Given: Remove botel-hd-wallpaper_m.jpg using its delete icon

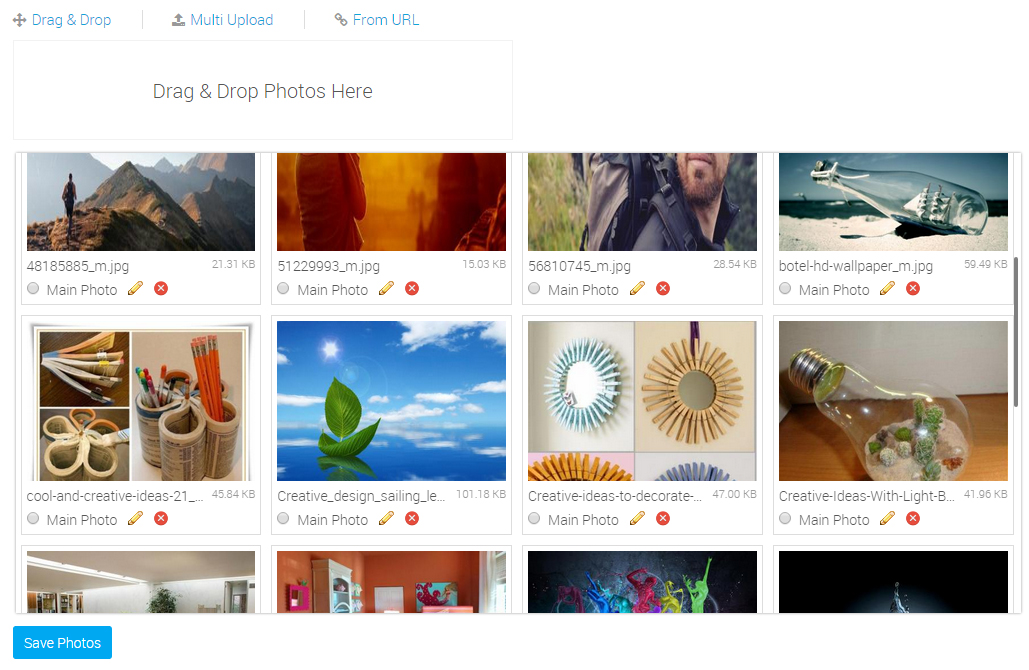Looking at the screenshot, I should tap(912, 288).
